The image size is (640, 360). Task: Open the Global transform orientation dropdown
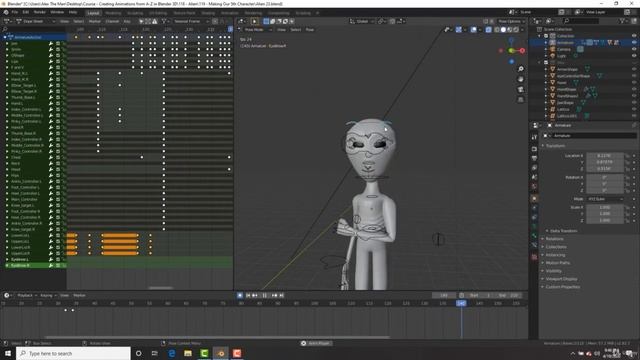coord(361,21)
